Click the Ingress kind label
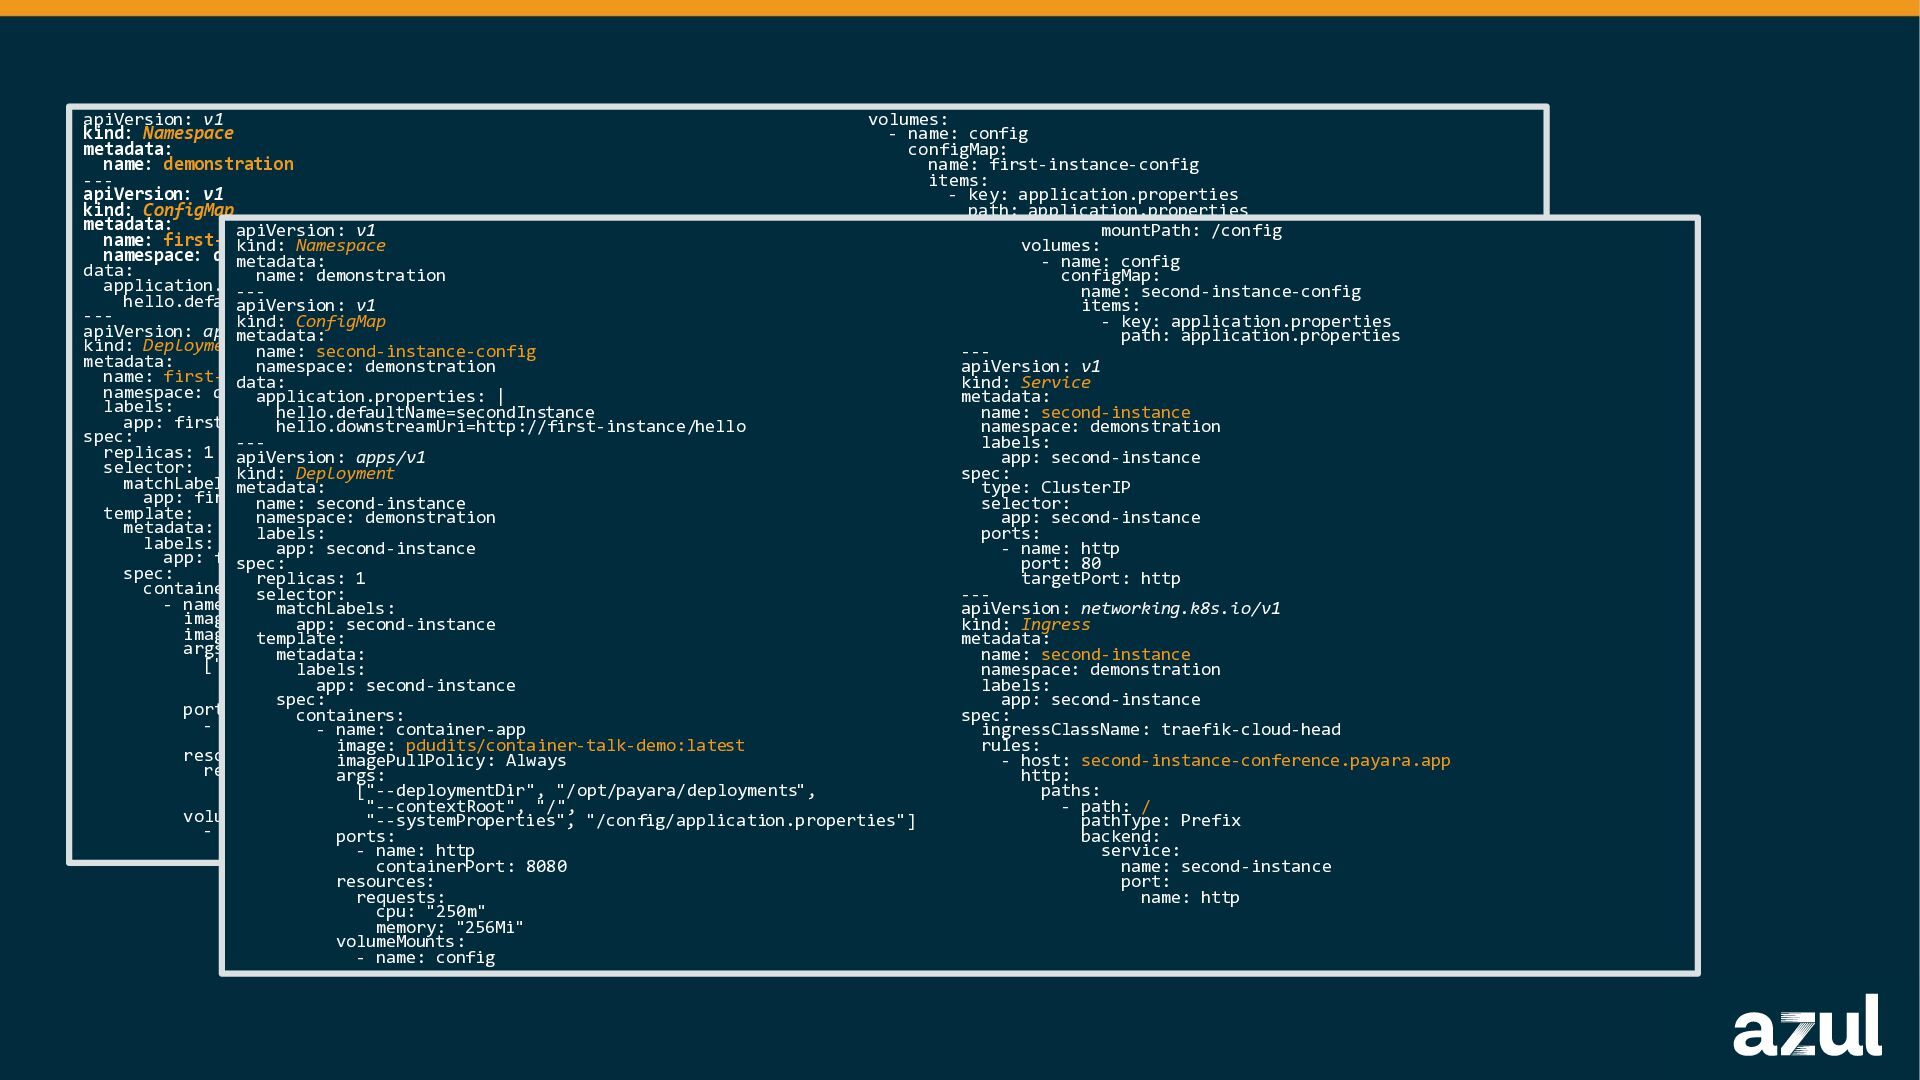The image size is (1920, 1080). click(x=1055, y=625)
